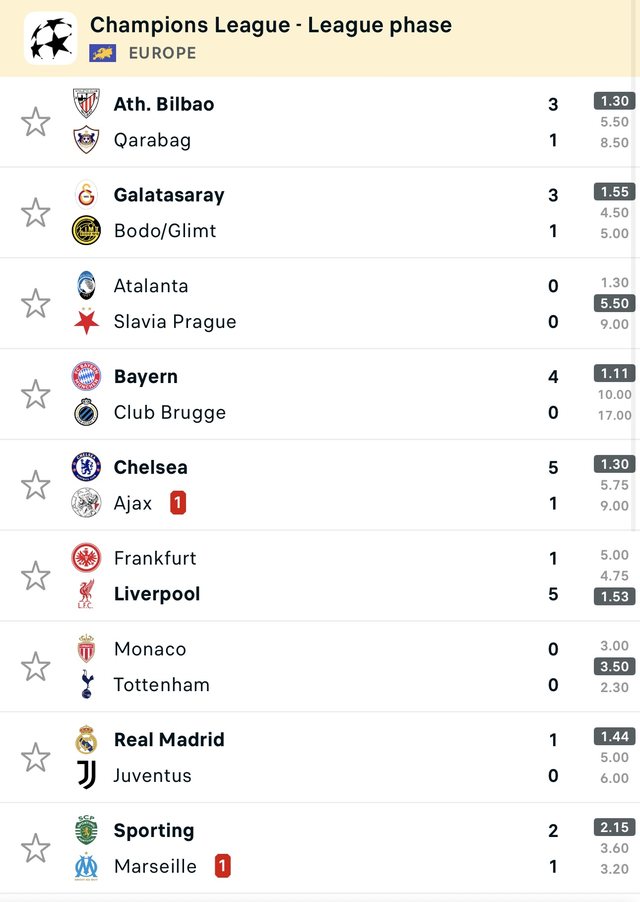The image size is (640, 902).
Task: Click the Bayern club crest
Action: click(x=87, y=376)
